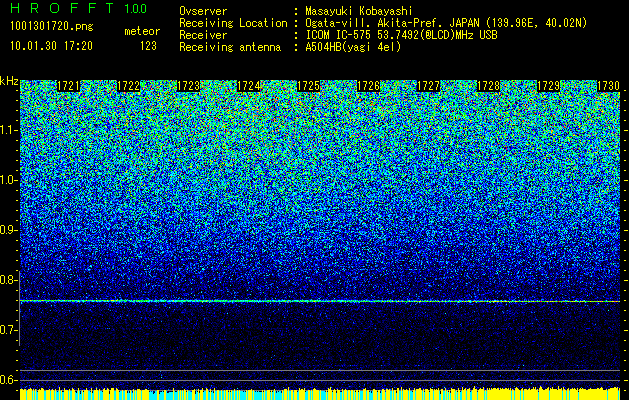This screenshot has height=400, width=629.
Task: Click the file name 1001301720.png
Action: click(x=52, y=27)
